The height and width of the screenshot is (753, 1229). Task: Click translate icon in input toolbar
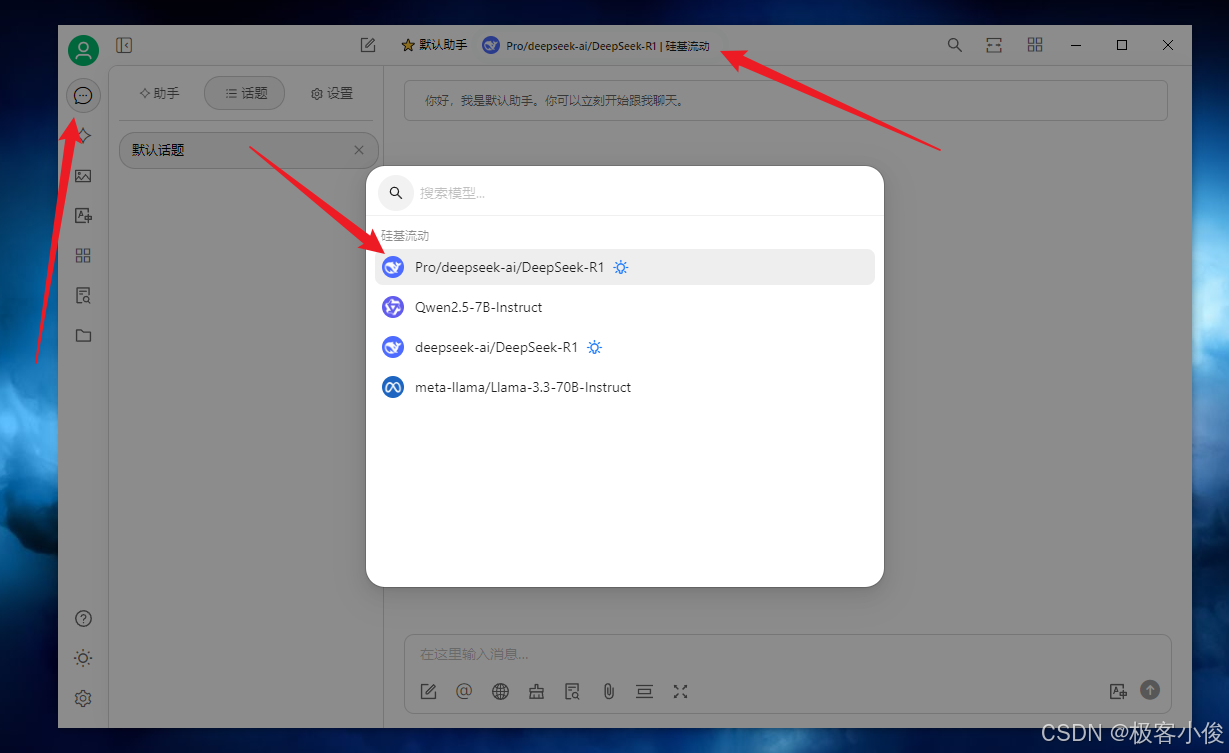tap(1118, 691)
